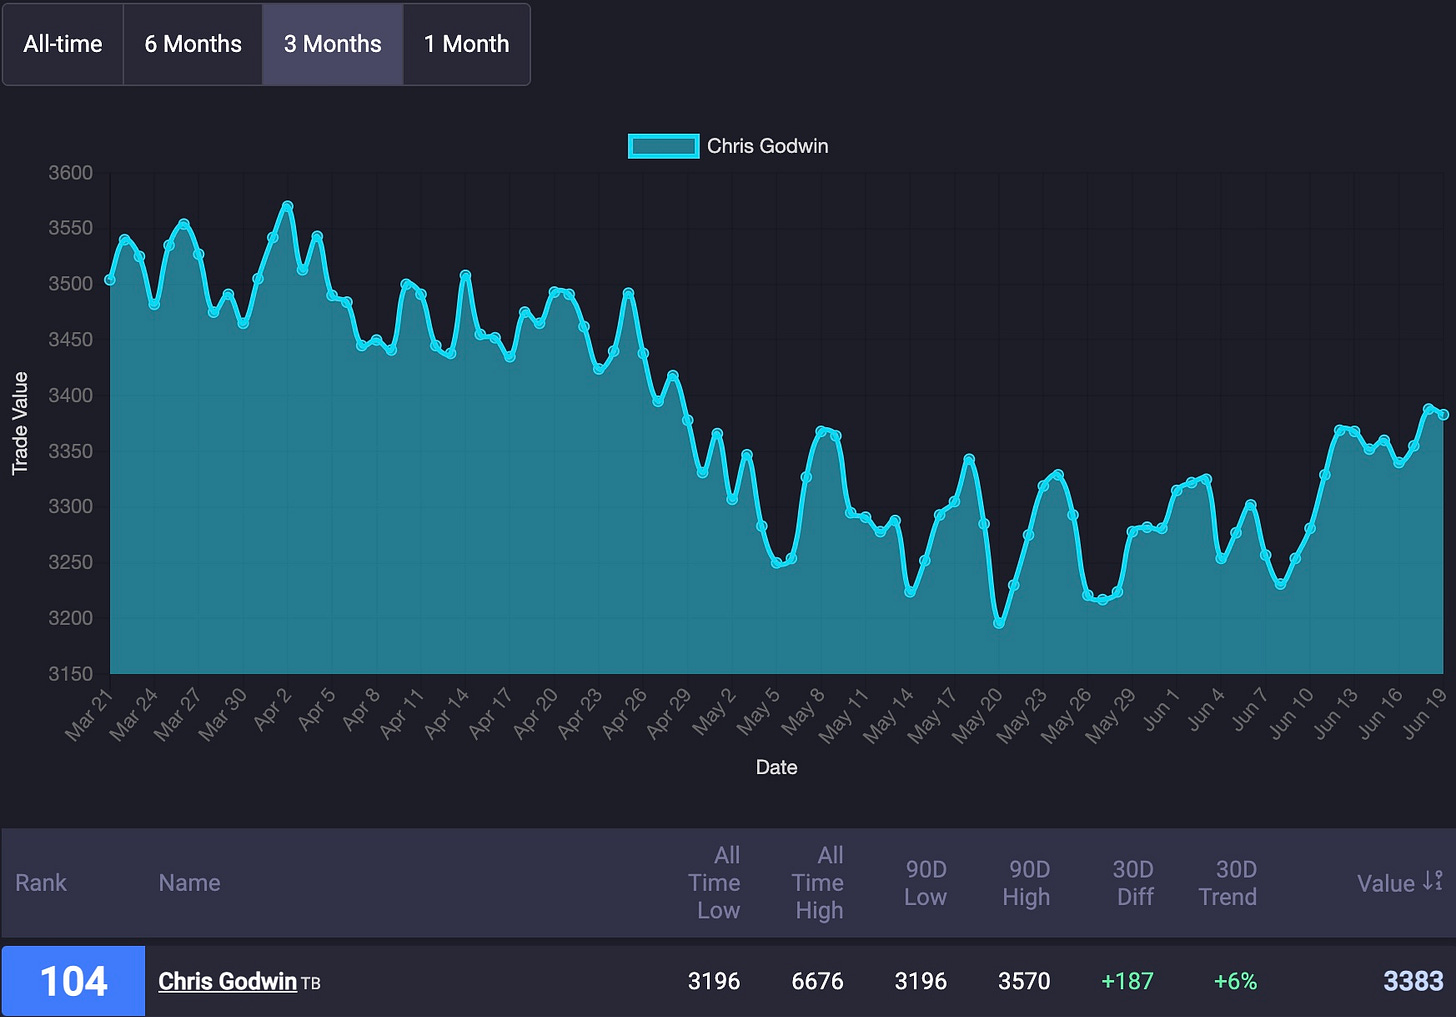
Task: Sort by Value using the sort icon
Action: click(1433, 882)
